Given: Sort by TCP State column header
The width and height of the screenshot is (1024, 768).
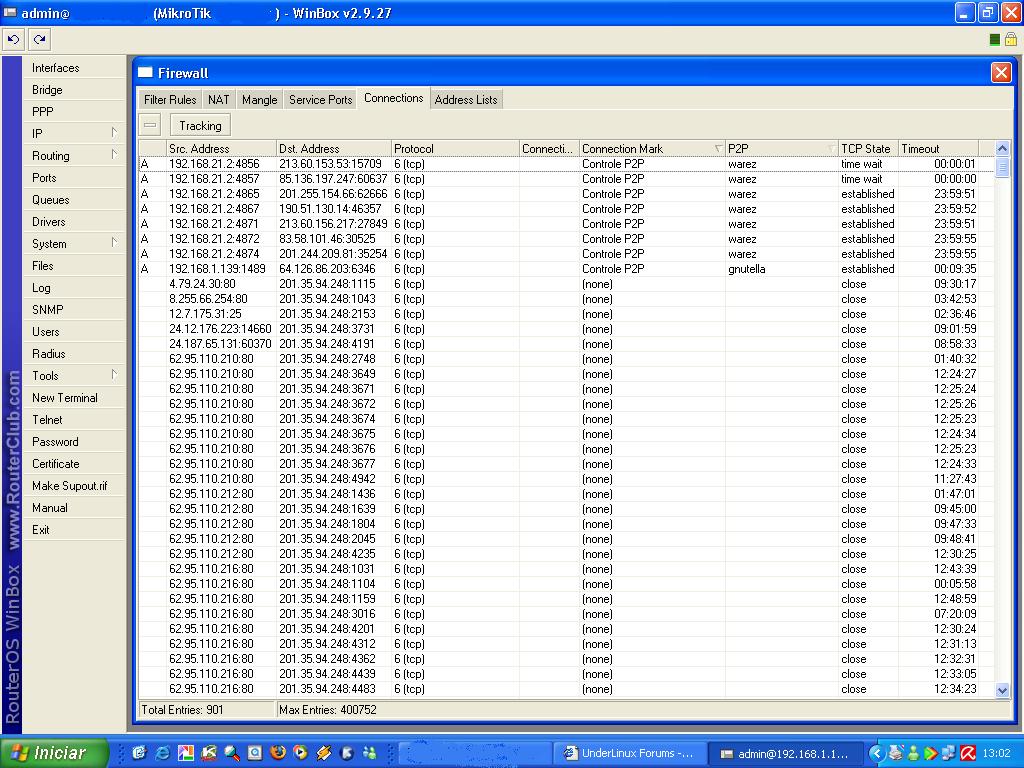Looking at the screenshot, I should click(x=868, y=148).
